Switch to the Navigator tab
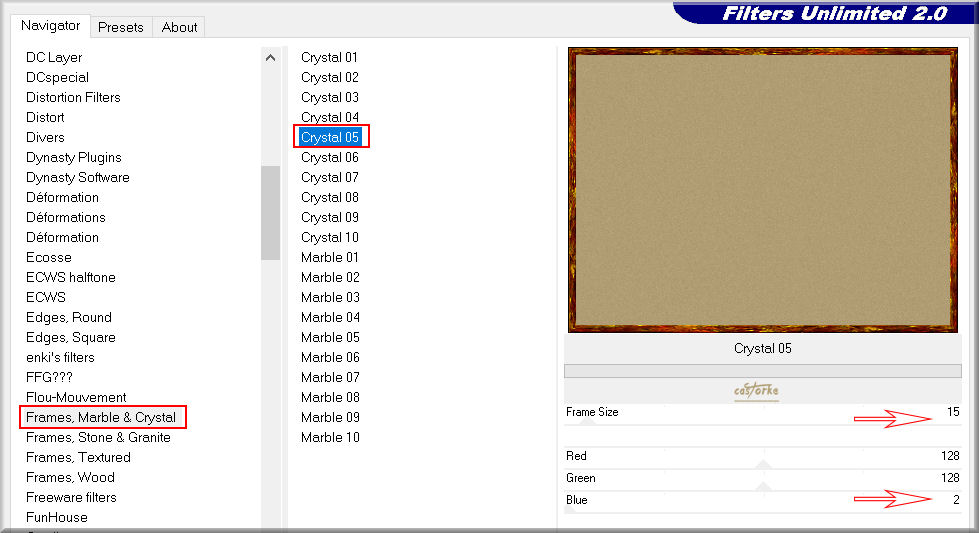Image resolution: width=979 pixels, height=533 pixels. [51, 26]
